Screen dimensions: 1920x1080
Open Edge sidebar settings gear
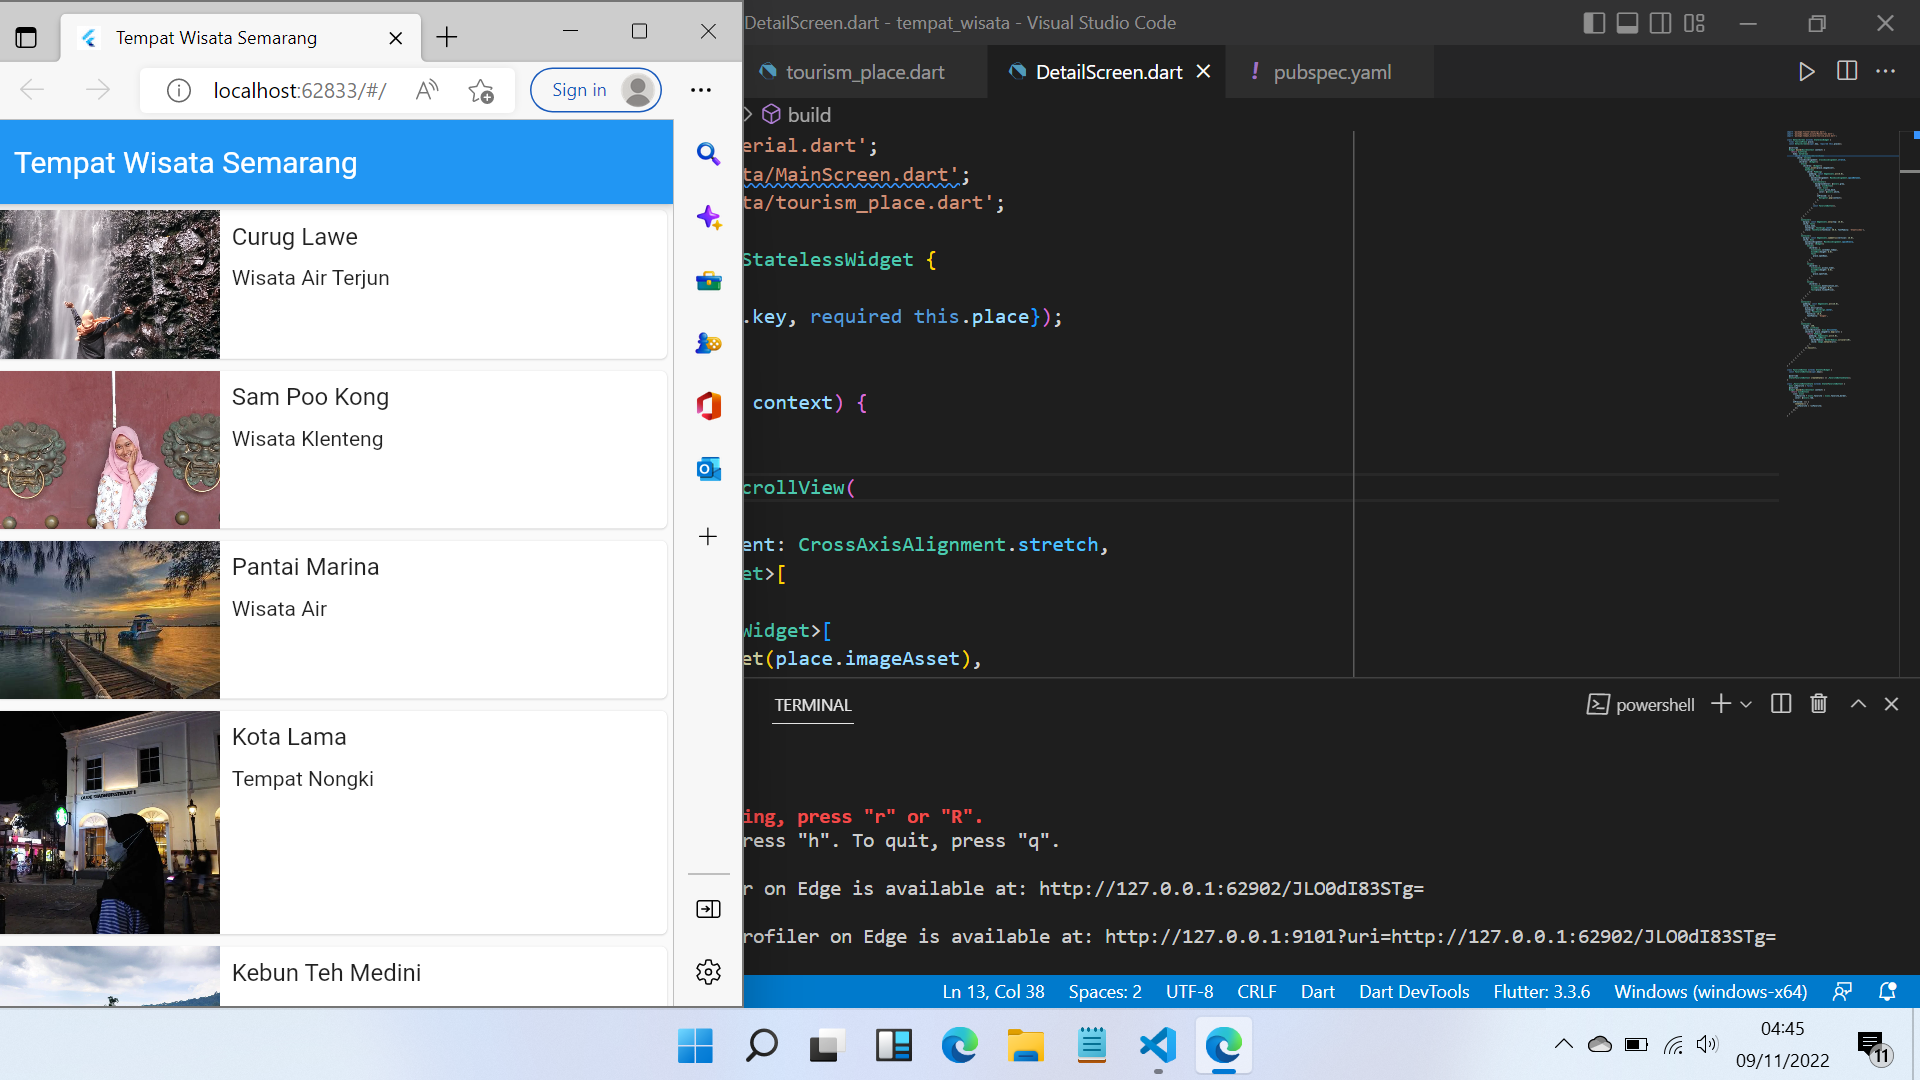tap(708, 972)
